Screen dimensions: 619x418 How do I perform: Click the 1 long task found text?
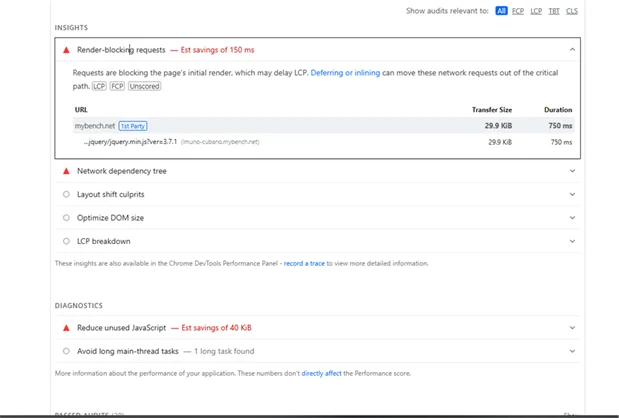(x=224, y=351)
